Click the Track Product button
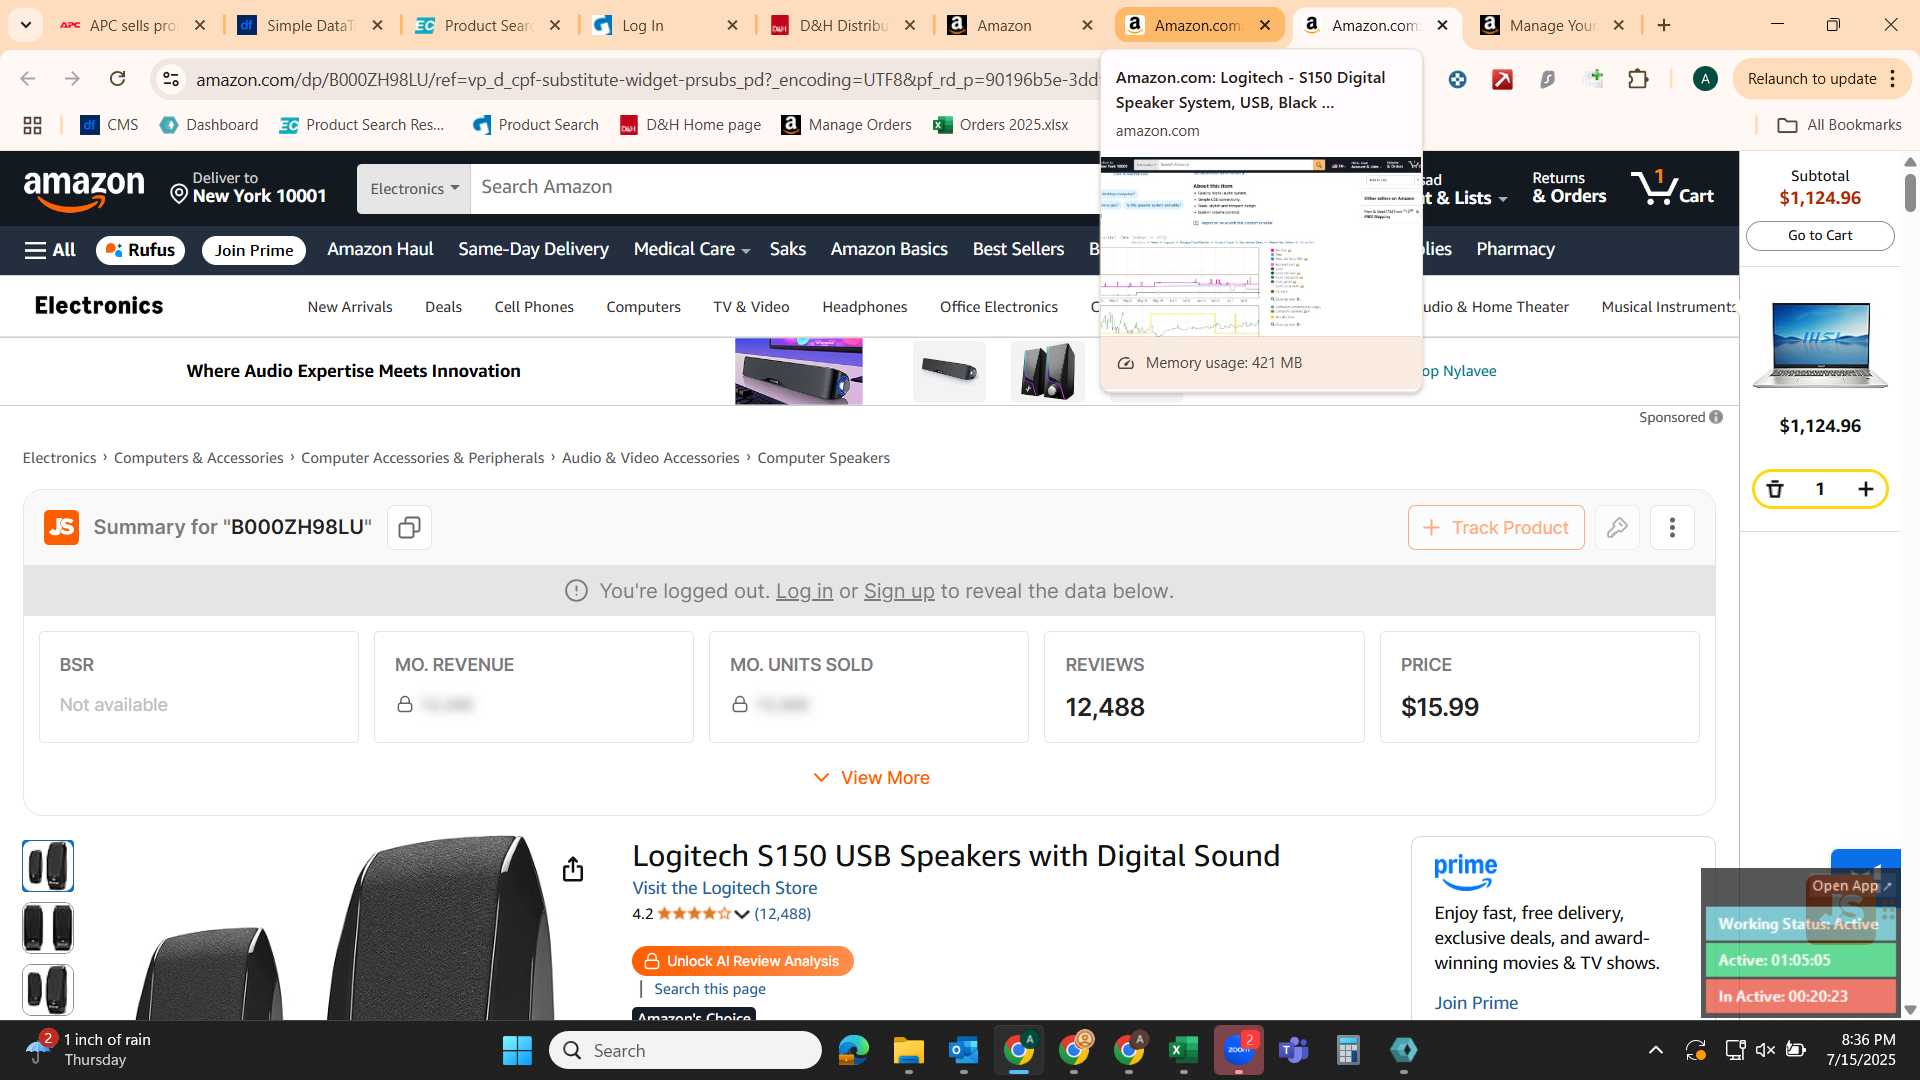This screenshot has height=1080, width=1920. [x=1496, y=527]
